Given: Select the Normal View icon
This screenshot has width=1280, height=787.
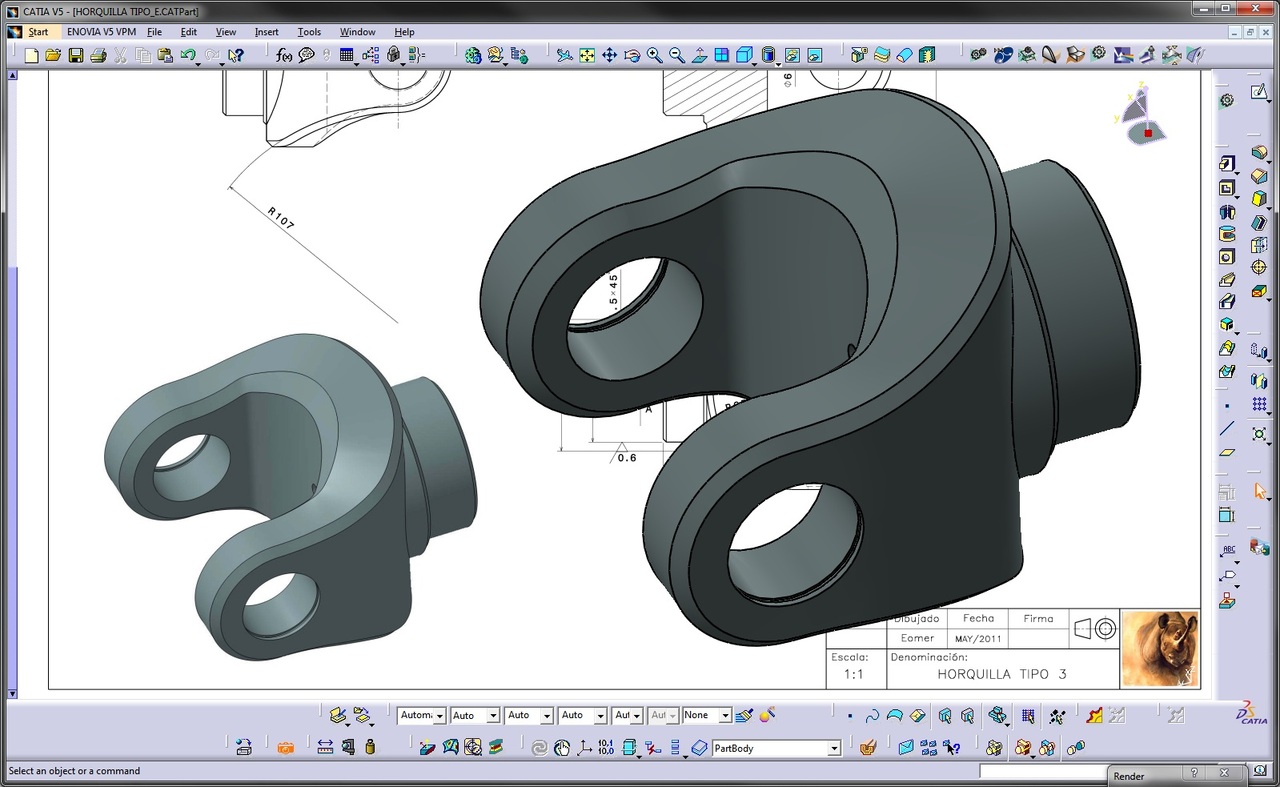Looking at the screenshot, I should pyautogui.click(x=700, y=55).
